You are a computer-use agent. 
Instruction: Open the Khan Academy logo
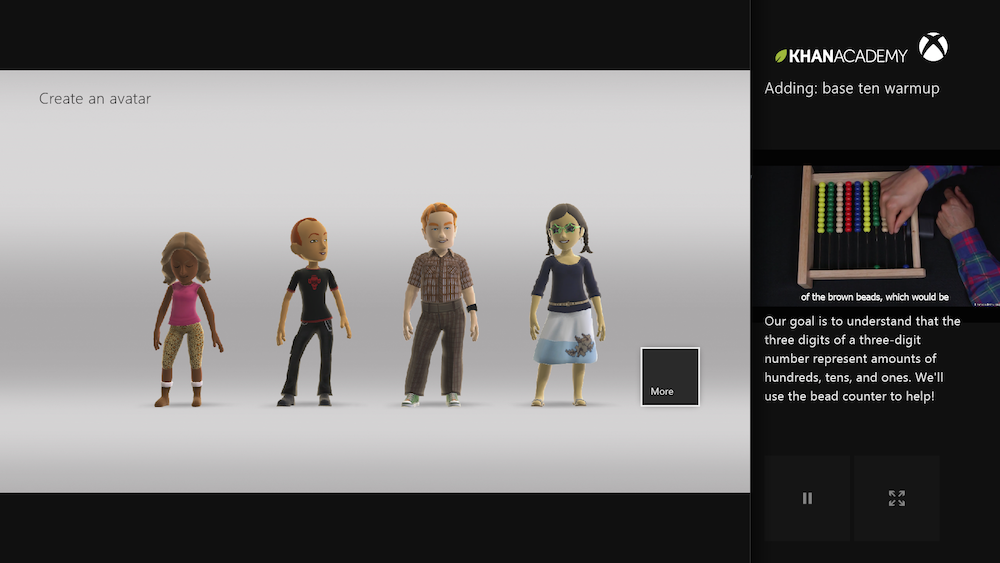coord(841,56)
